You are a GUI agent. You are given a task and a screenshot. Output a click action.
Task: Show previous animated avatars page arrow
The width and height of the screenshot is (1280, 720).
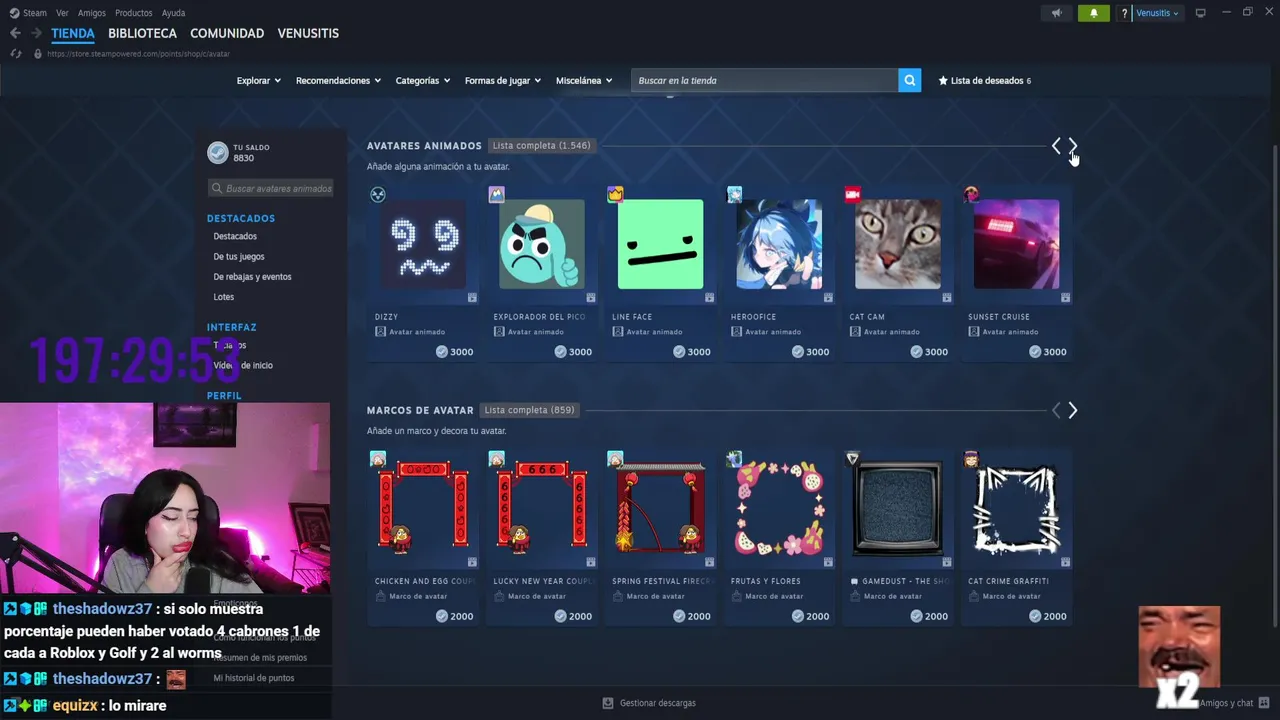tap(1056, 146)
